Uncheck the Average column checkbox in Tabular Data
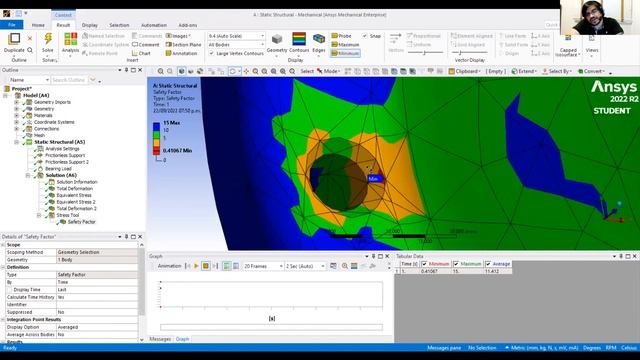Image resolution: width=640 pixels, height=360 pixels. [x=488, y=264]
